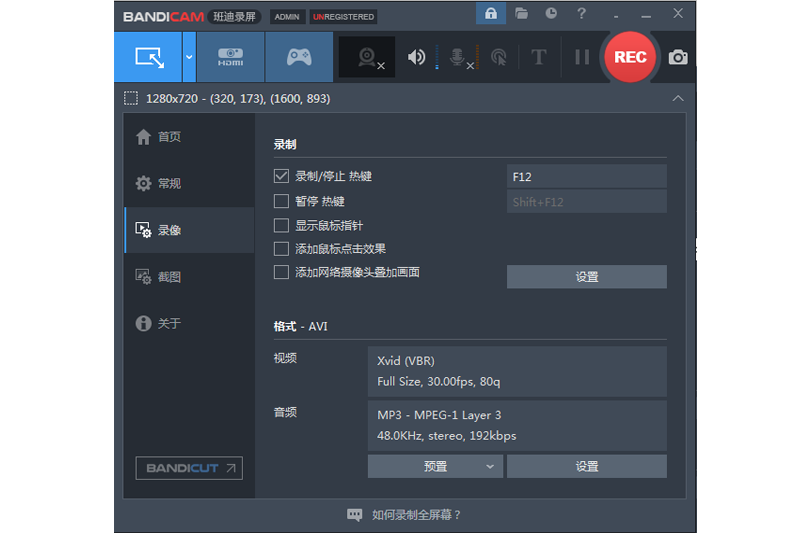Uncheck the 录制/停止 热键 checkbox

click(281, 176)
